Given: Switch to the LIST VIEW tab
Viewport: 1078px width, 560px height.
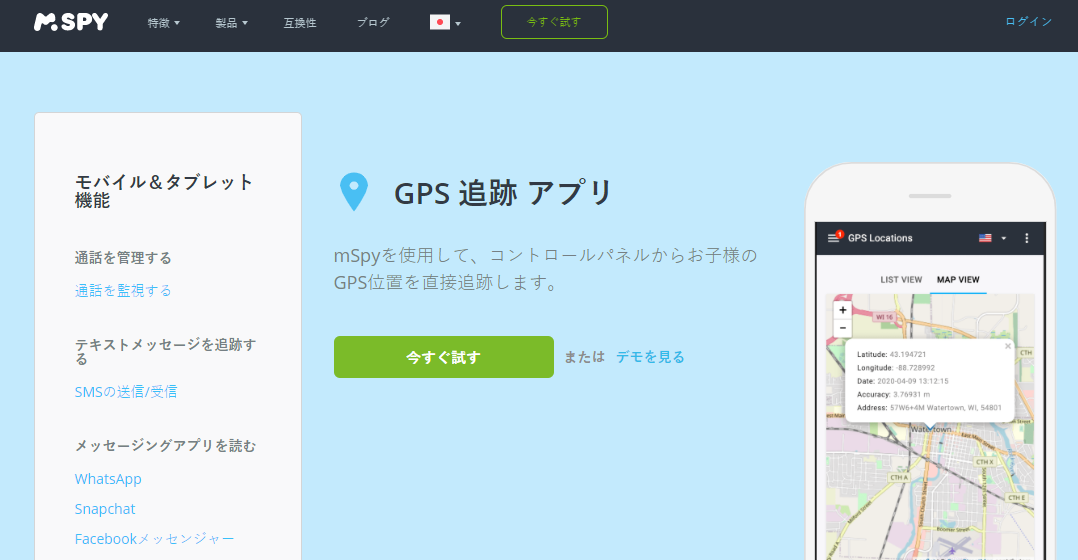Looking at the screenshot, I should [x=901, y=280].
